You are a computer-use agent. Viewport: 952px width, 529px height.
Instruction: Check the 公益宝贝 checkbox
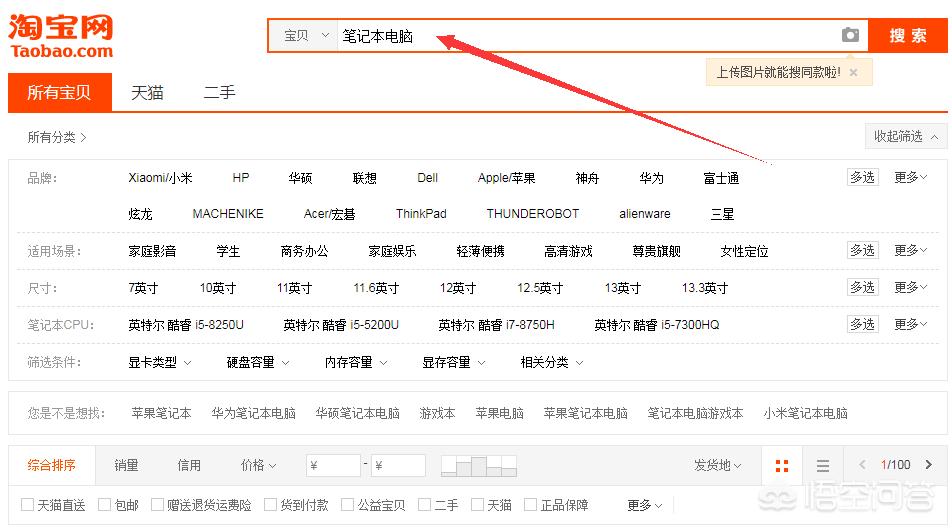click(348, 504)
